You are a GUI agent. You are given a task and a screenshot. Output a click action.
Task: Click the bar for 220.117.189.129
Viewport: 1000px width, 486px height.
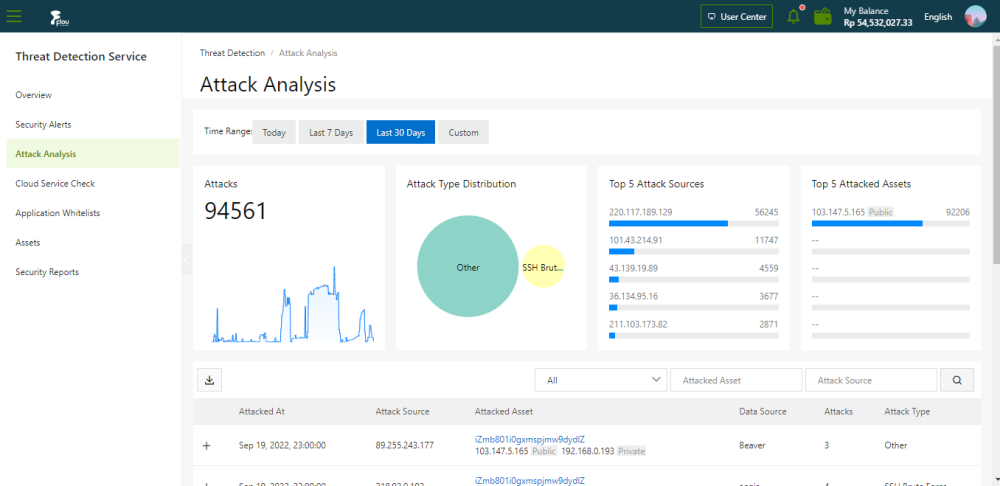coord(694,224)
